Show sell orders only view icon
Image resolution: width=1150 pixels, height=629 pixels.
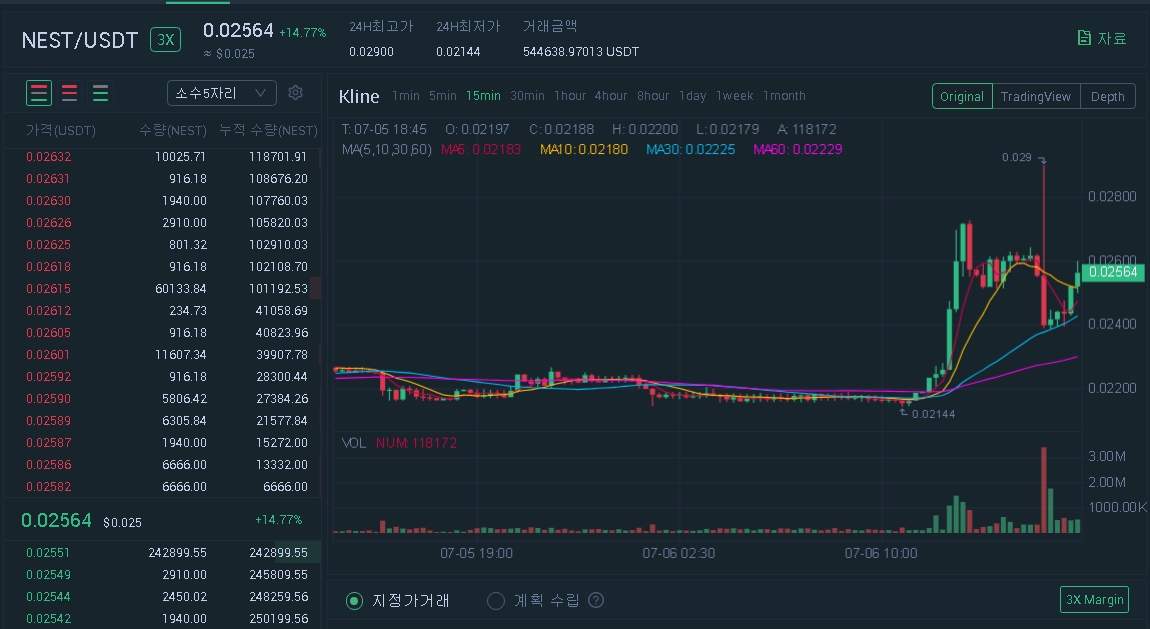pyautogui.click(x=70, y=94)
